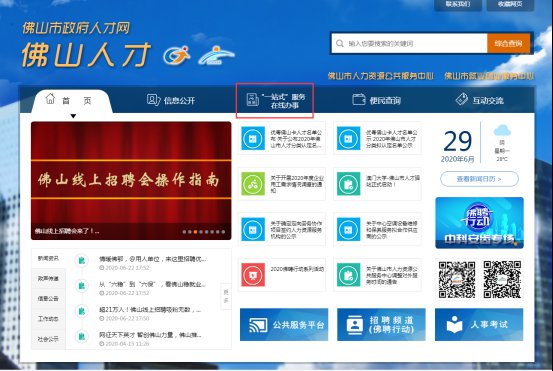This screenshot has width=553, height=371.
Task: Click the red 2020佛聘行动系列活动 icon
Action: [253, 274]
